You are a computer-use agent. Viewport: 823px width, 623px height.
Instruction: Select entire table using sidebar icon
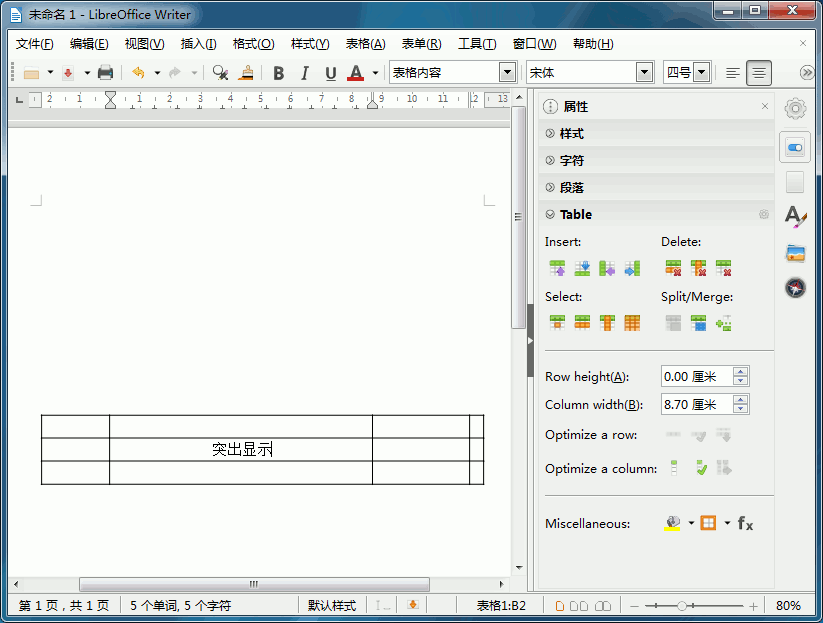(632, 323)
